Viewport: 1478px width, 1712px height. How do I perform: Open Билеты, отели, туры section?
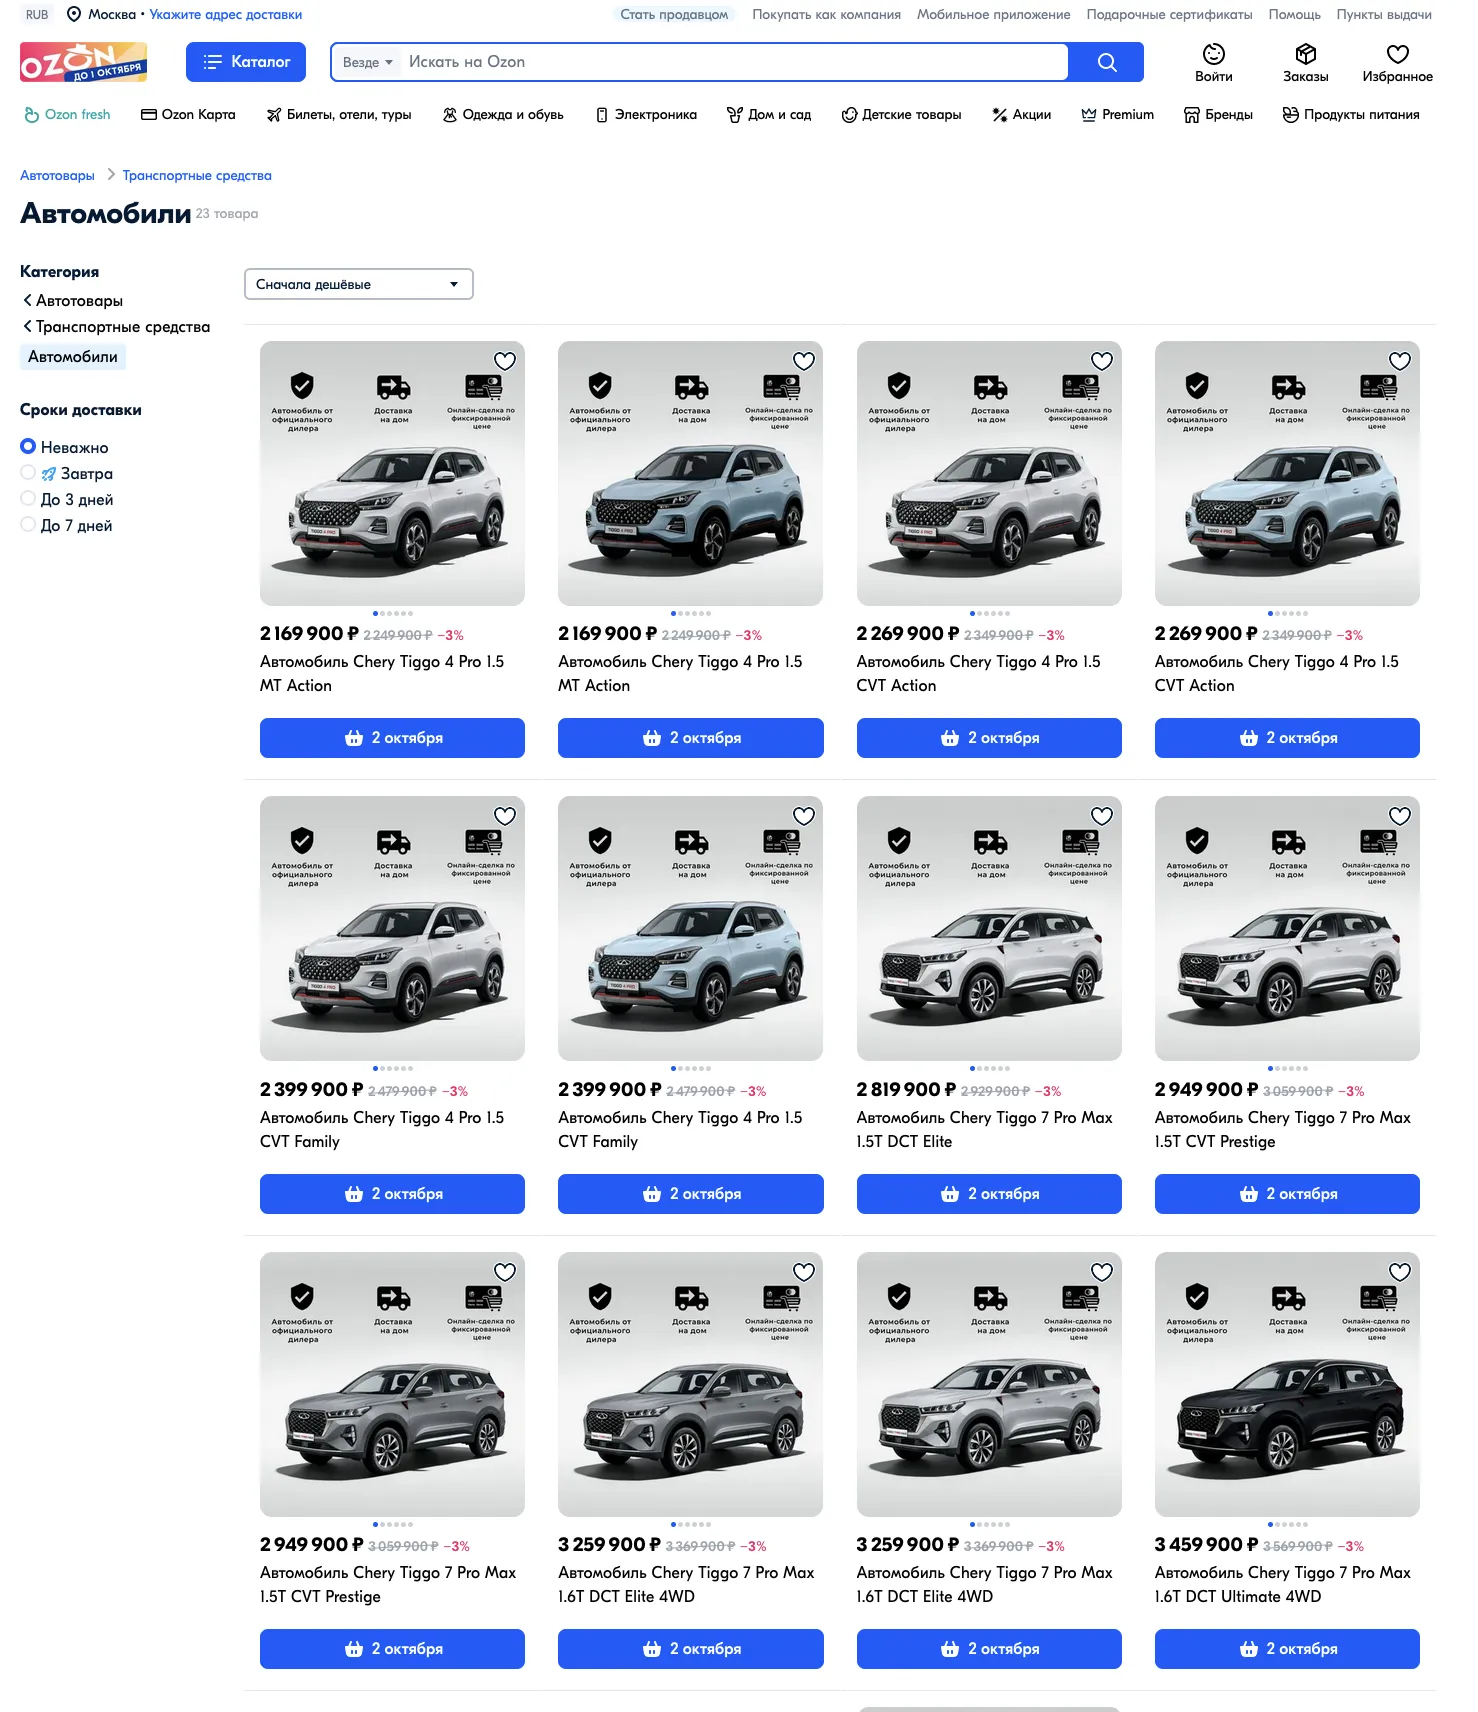339,115
